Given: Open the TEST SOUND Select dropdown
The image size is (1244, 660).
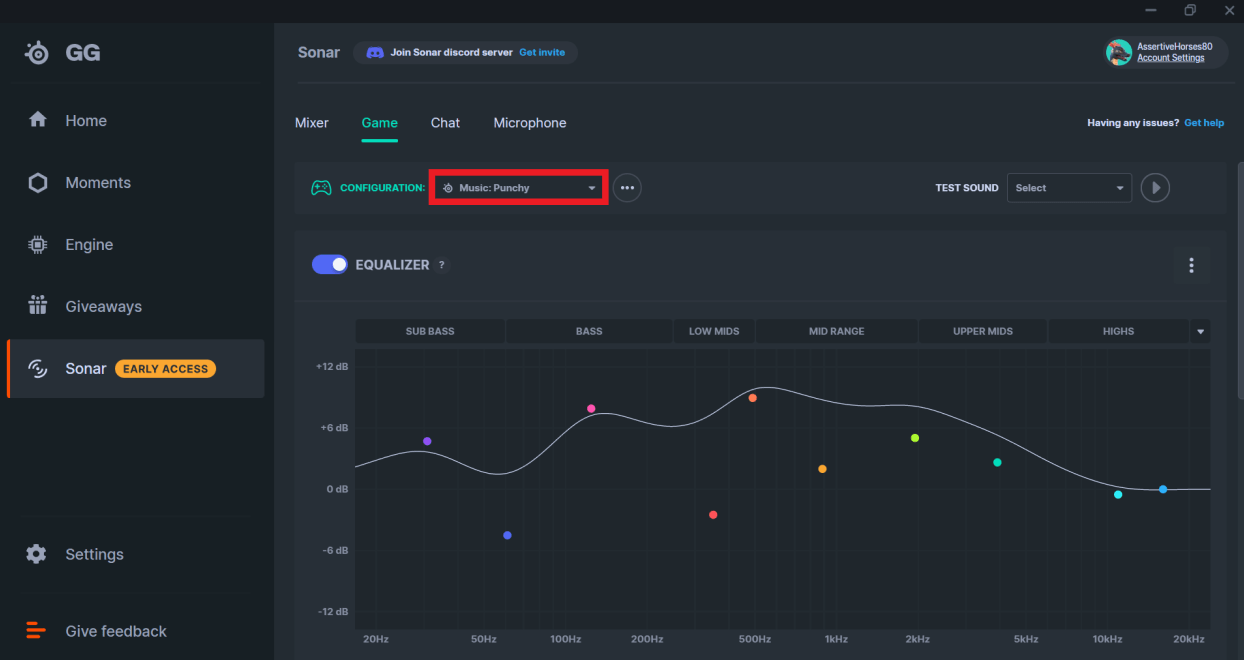Looking at the screenshot, I should (x=1069, y=187).
